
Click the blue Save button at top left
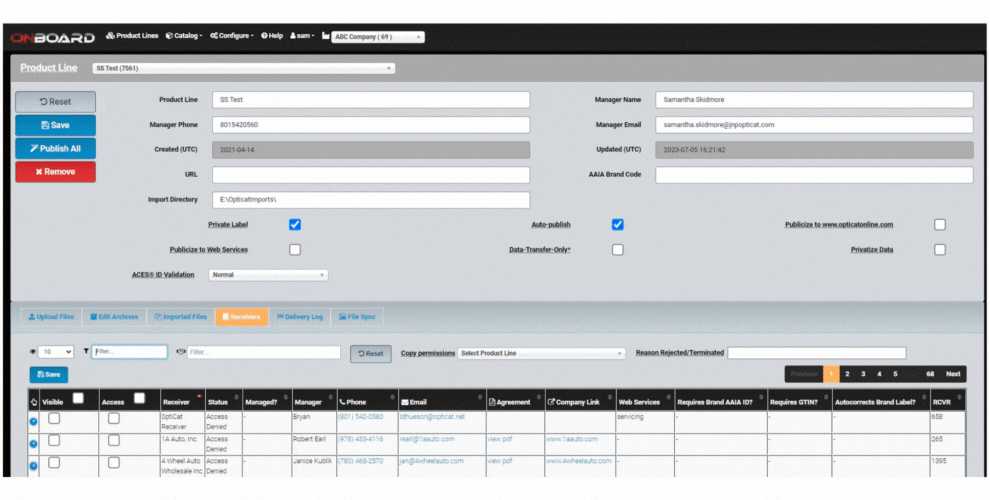(x=56, y=125)
